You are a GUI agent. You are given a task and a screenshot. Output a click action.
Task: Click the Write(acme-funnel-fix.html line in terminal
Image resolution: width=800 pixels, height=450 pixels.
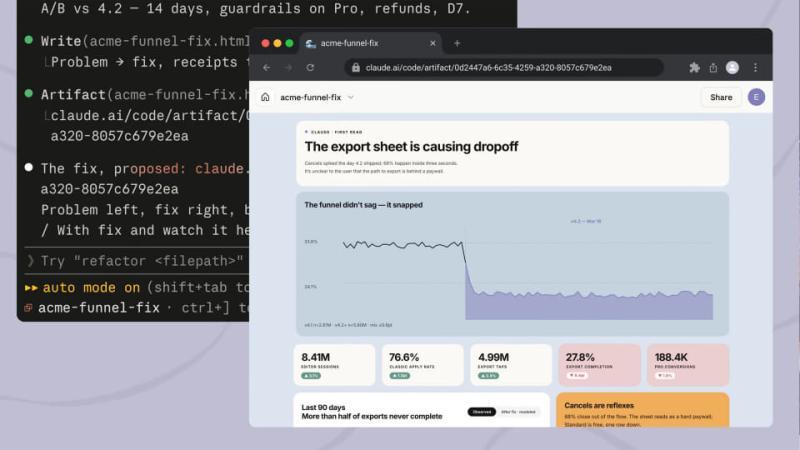[145, 41]
